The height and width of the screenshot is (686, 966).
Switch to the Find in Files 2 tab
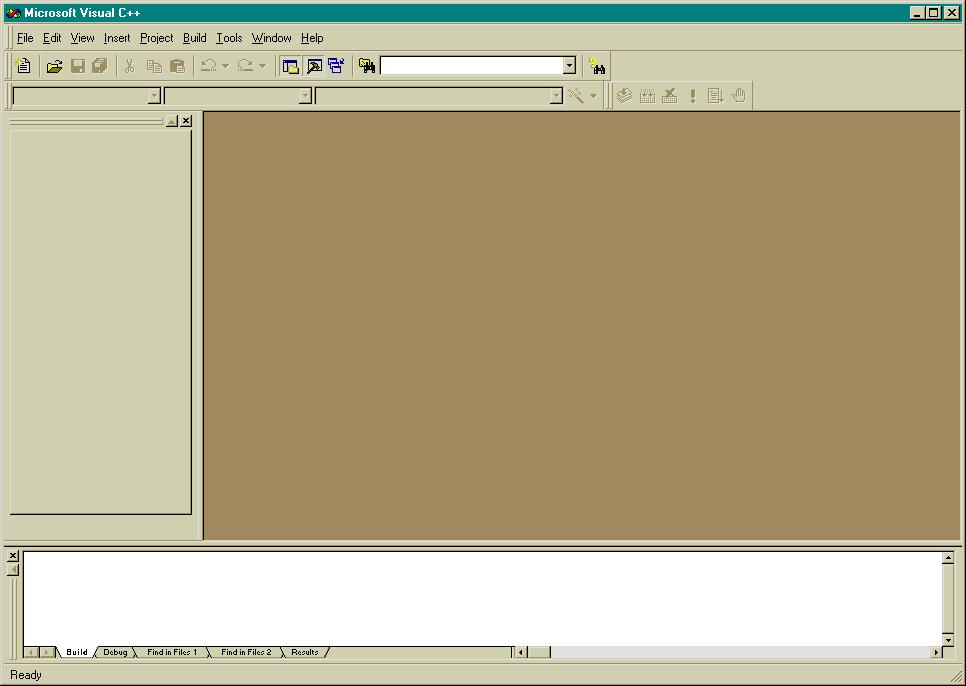[x=246, y=652]
